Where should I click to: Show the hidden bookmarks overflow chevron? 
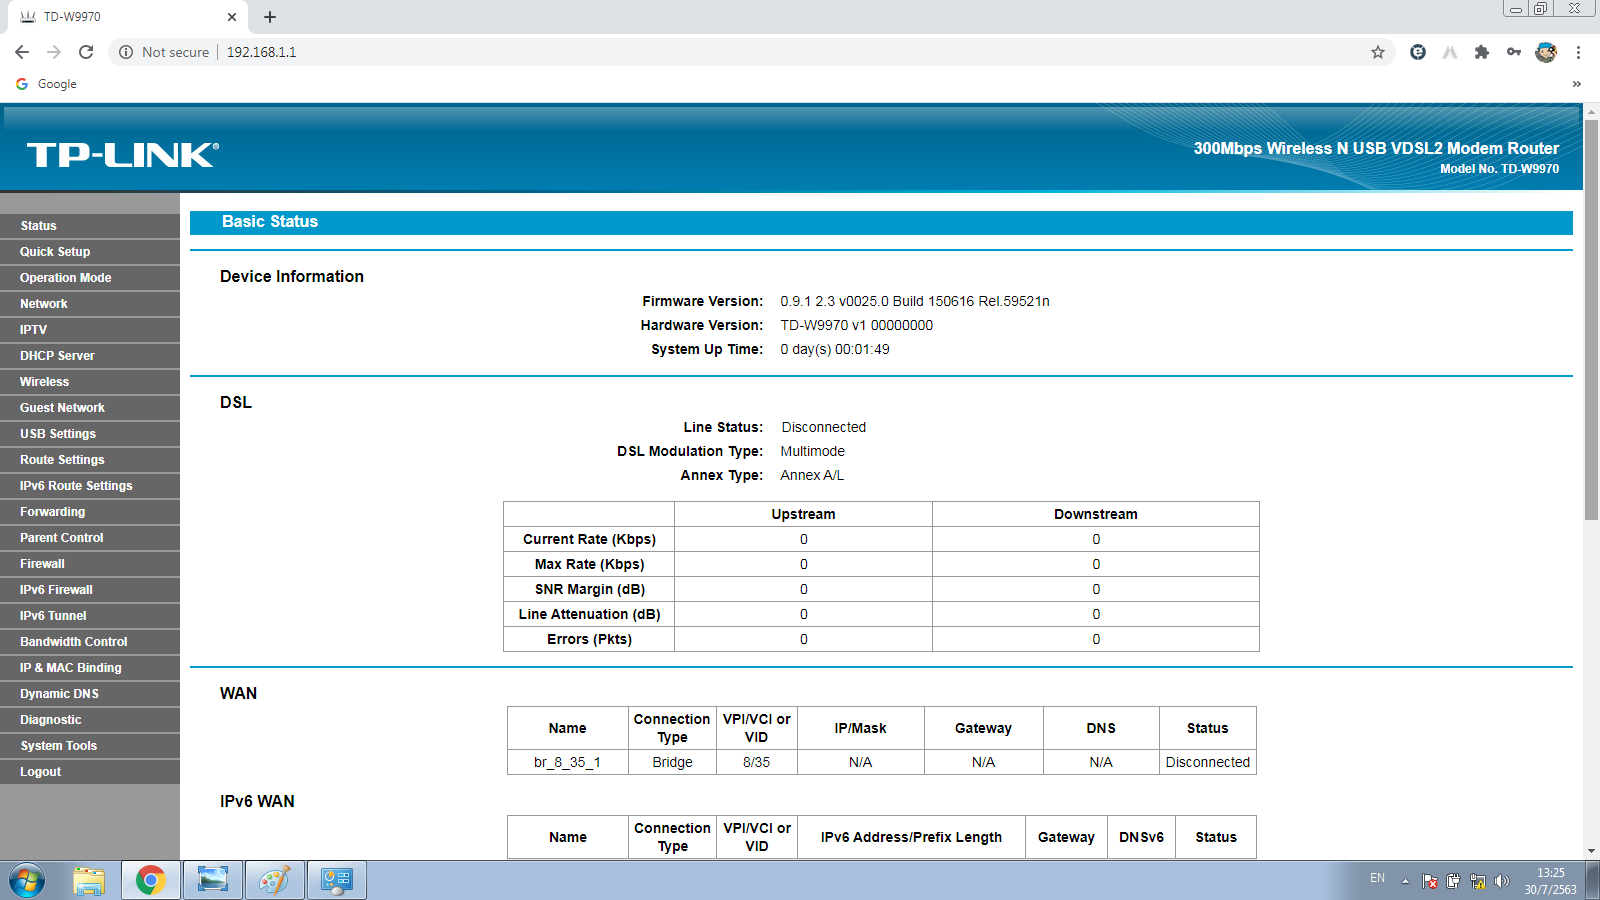click(1577, 84)
